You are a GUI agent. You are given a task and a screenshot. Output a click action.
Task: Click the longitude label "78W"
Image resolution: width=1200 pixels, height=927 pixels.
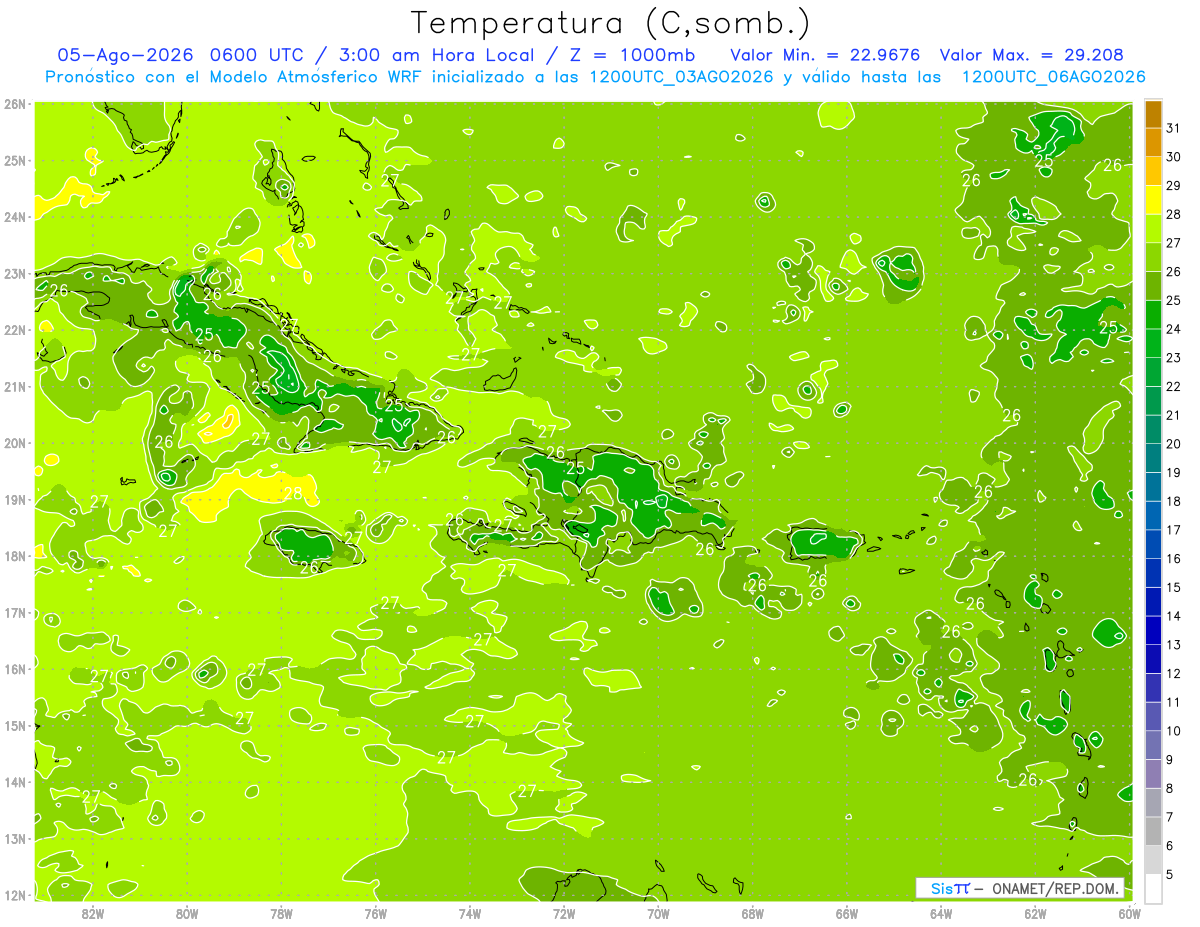[281, 913]
